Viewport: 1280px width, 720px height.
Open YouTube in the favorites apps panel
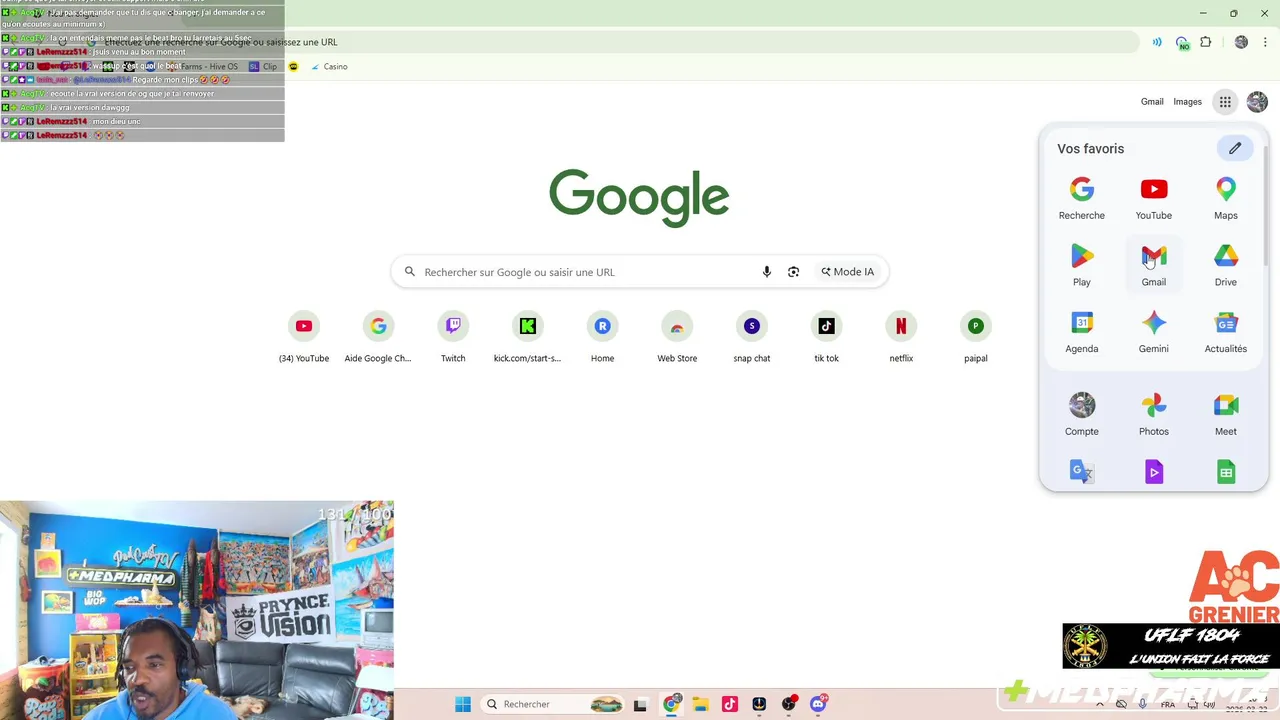click(x=1153, y=199)
